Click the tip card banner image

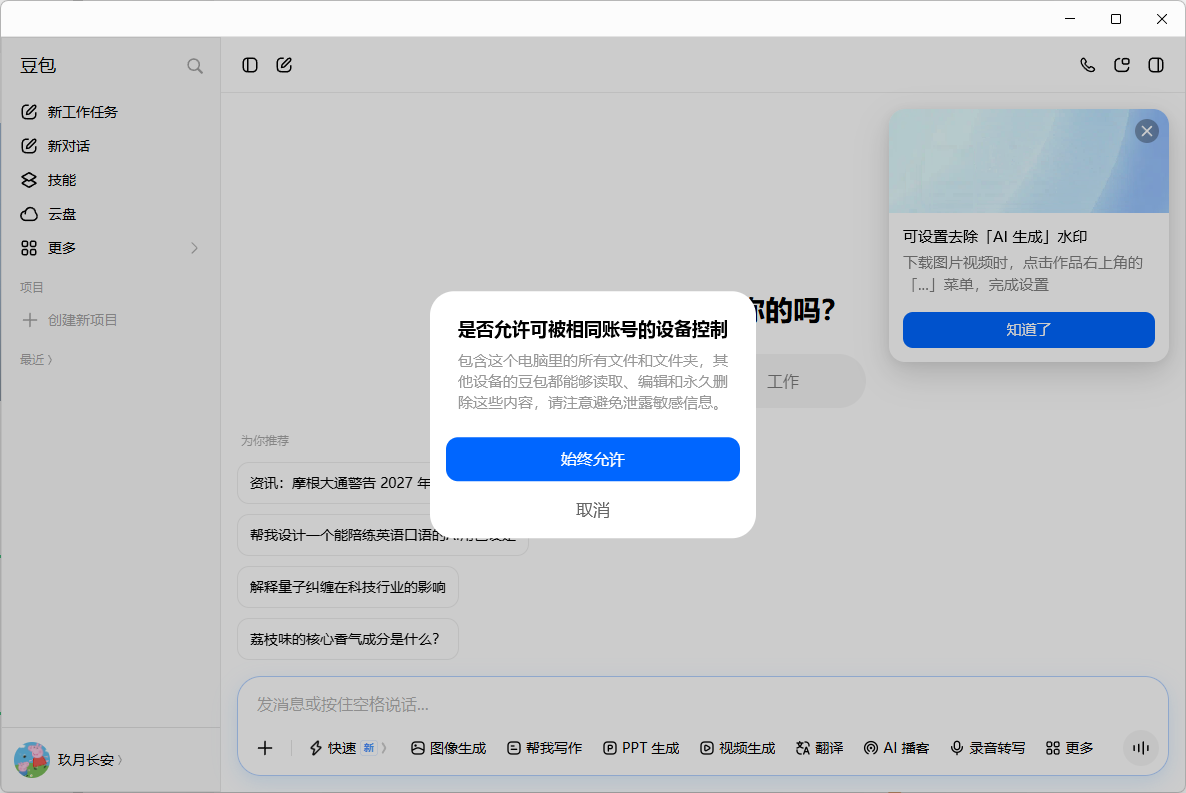click(1029, 161)
